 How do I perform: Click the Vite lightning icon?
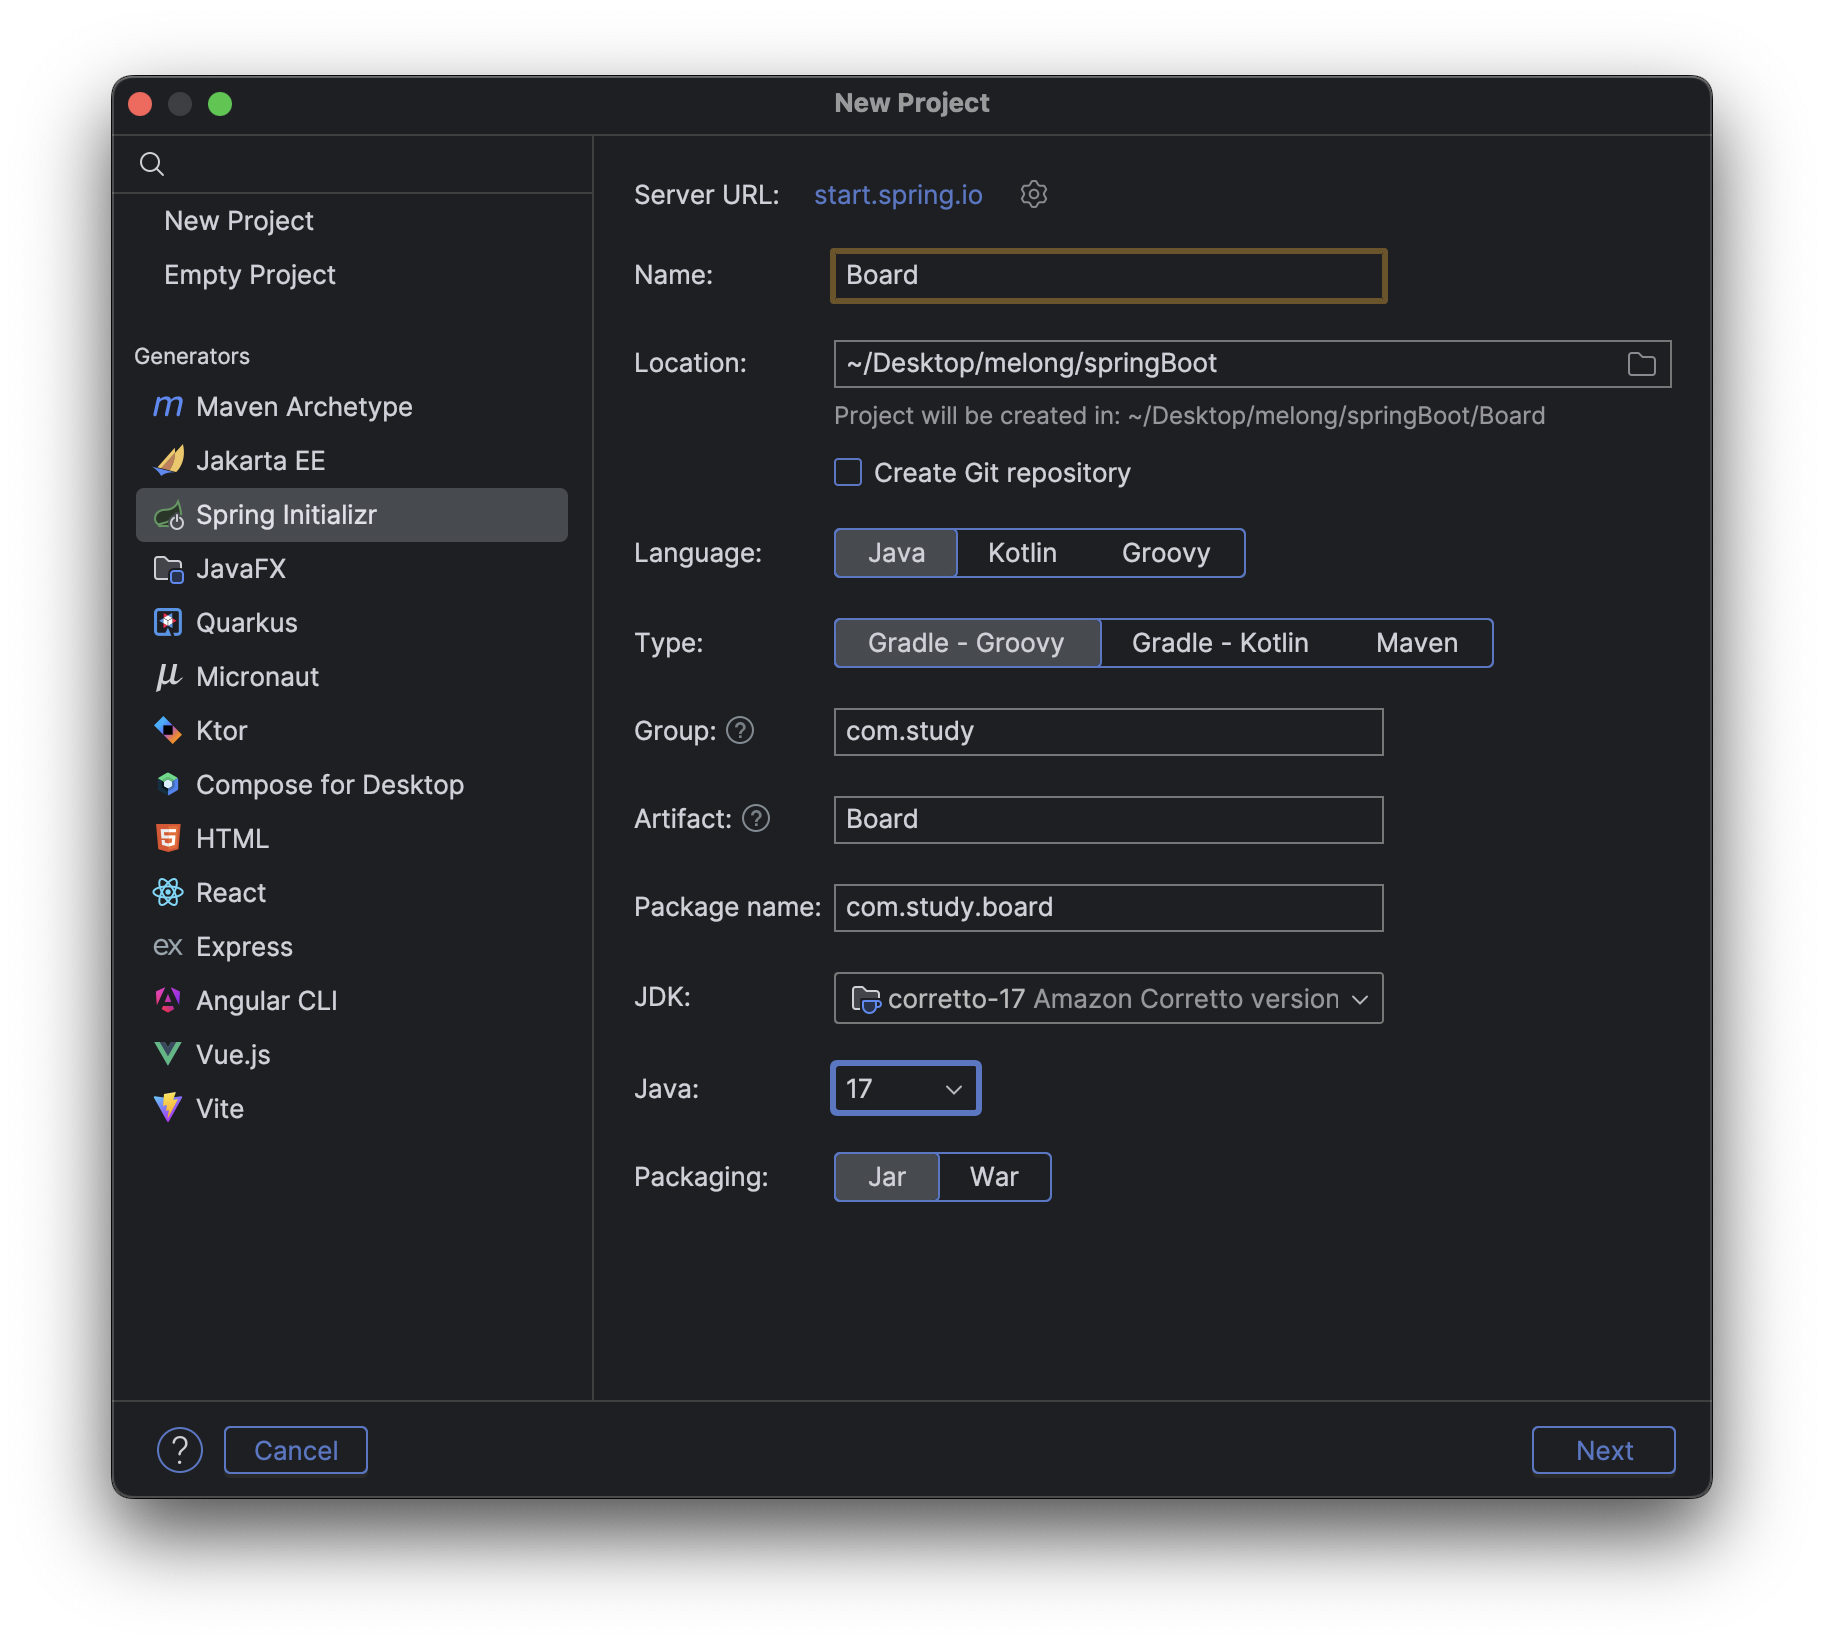(168, 1108)
